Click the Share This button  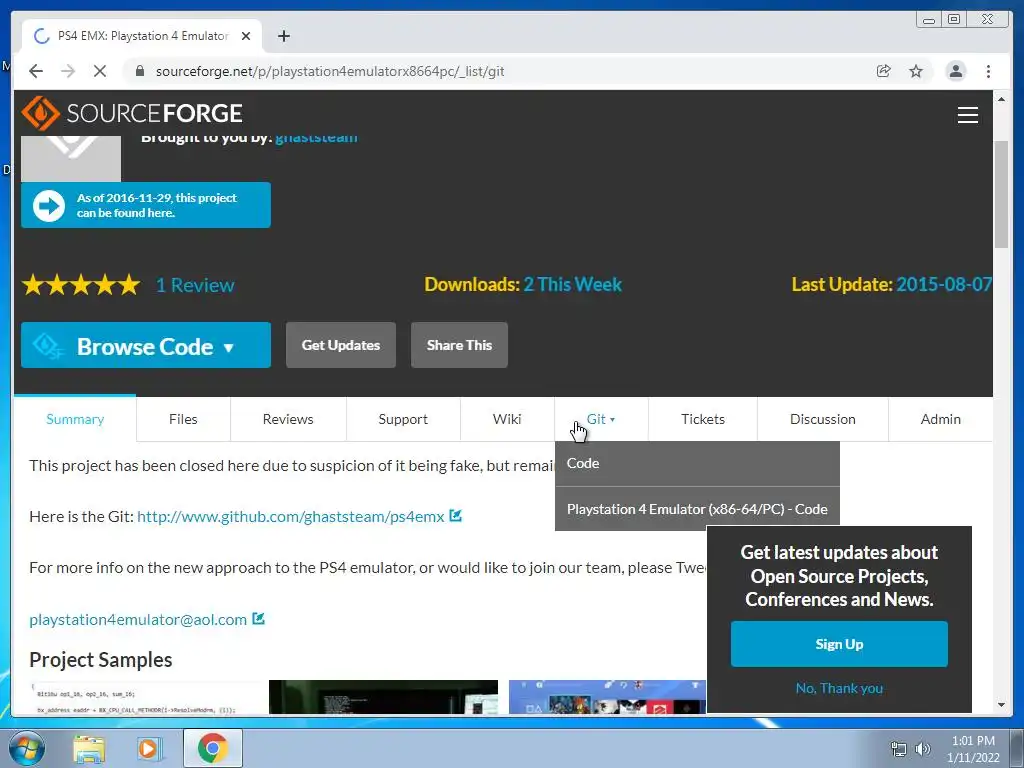[459, 345]
